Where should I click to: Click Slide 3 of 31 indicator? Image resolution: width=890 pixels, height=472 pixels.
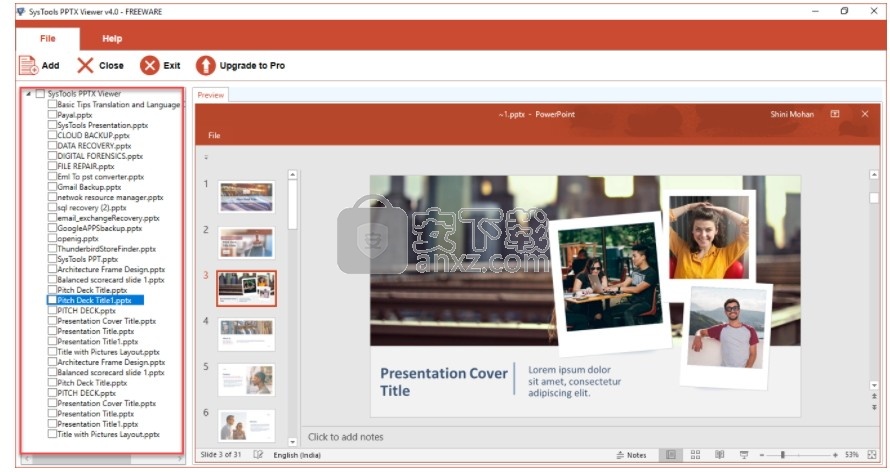tap(221, 454)
